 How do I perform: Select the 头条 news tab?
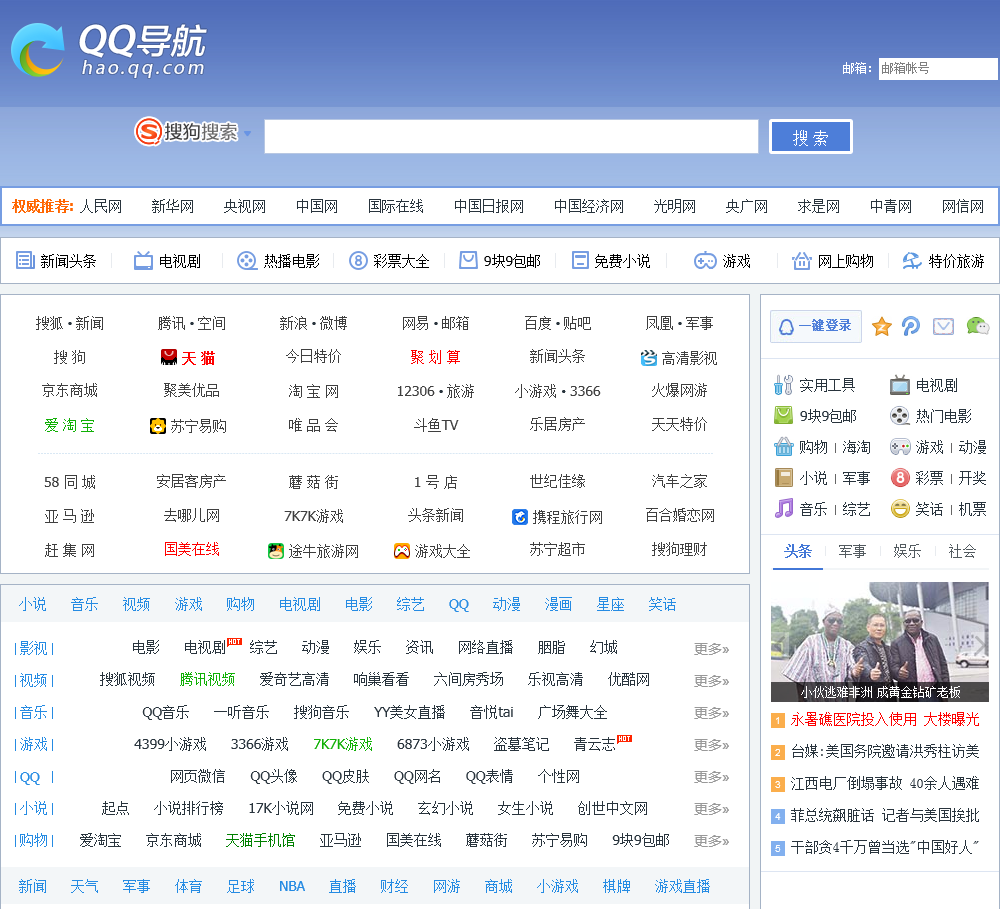(798, 551)
